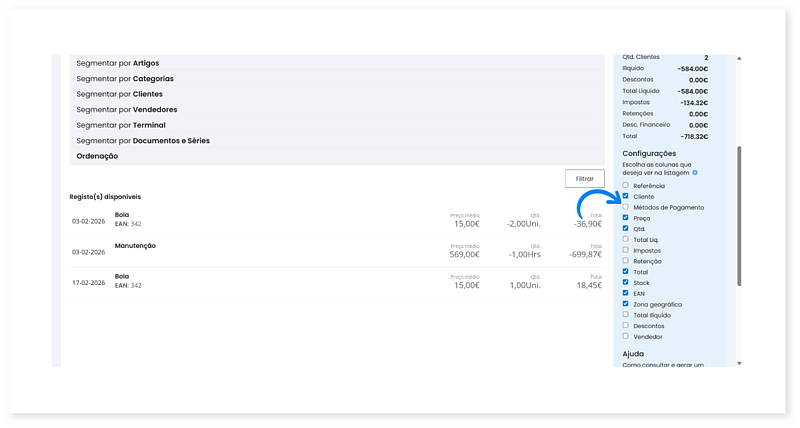800x428 pixels.
Task: Expand Segmentar por Categorias section
Action: click(x=124, y=78)
